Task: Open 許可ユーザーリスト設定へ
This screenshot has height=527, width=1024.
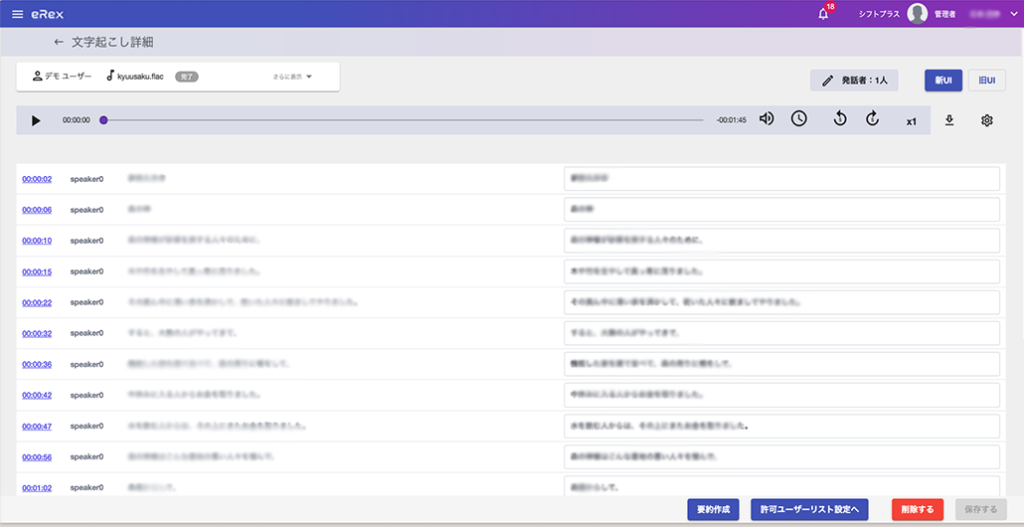Action: click(x=809, y=509)
